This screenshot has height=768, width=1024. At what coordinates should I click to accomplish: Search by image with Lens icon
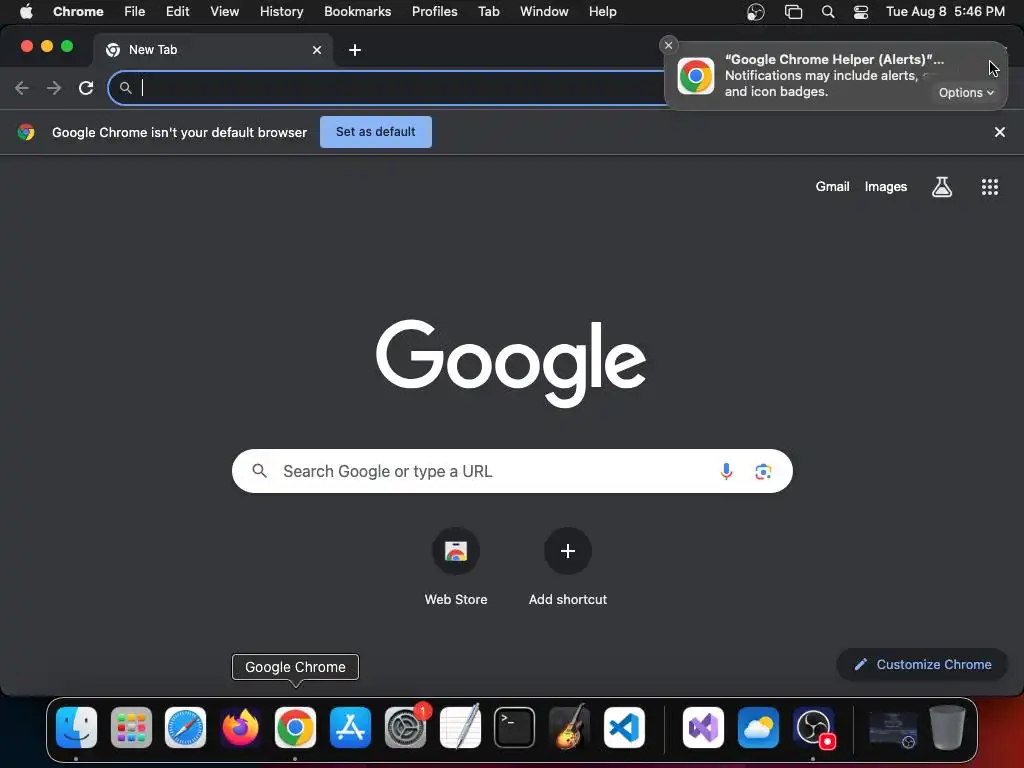click(763, 471)
